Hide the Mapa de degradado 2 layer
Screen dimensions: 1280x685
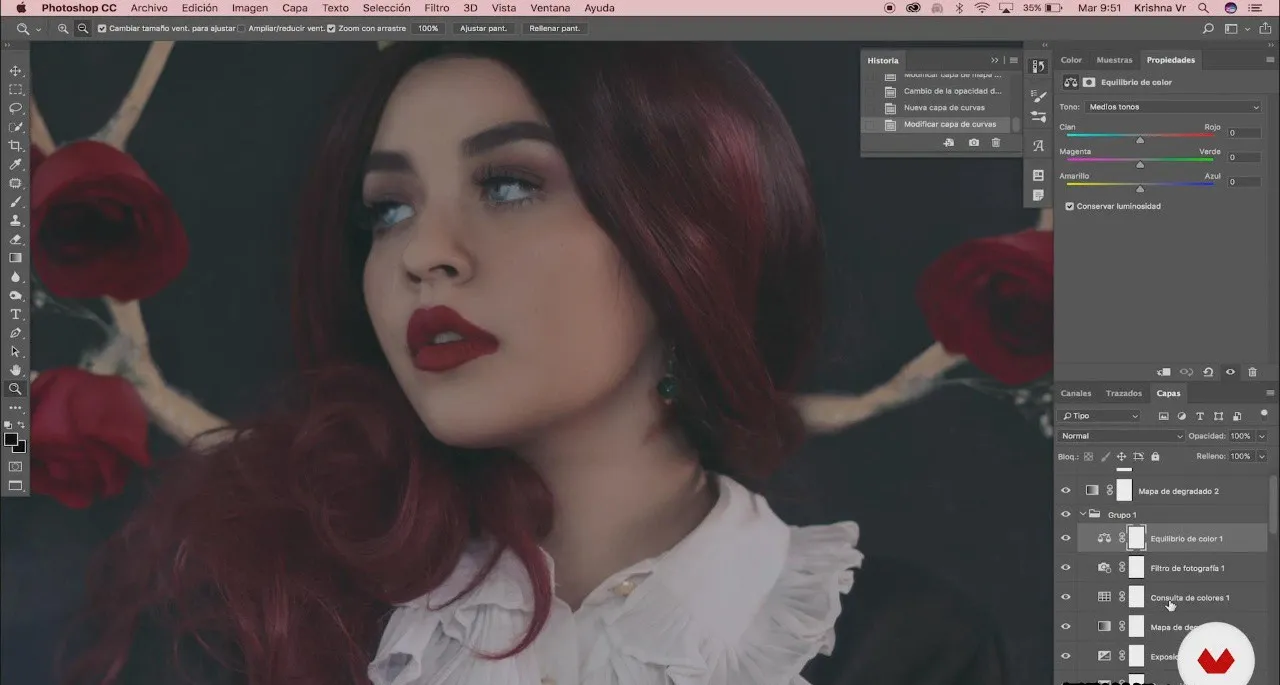[x=1065, y=491]
